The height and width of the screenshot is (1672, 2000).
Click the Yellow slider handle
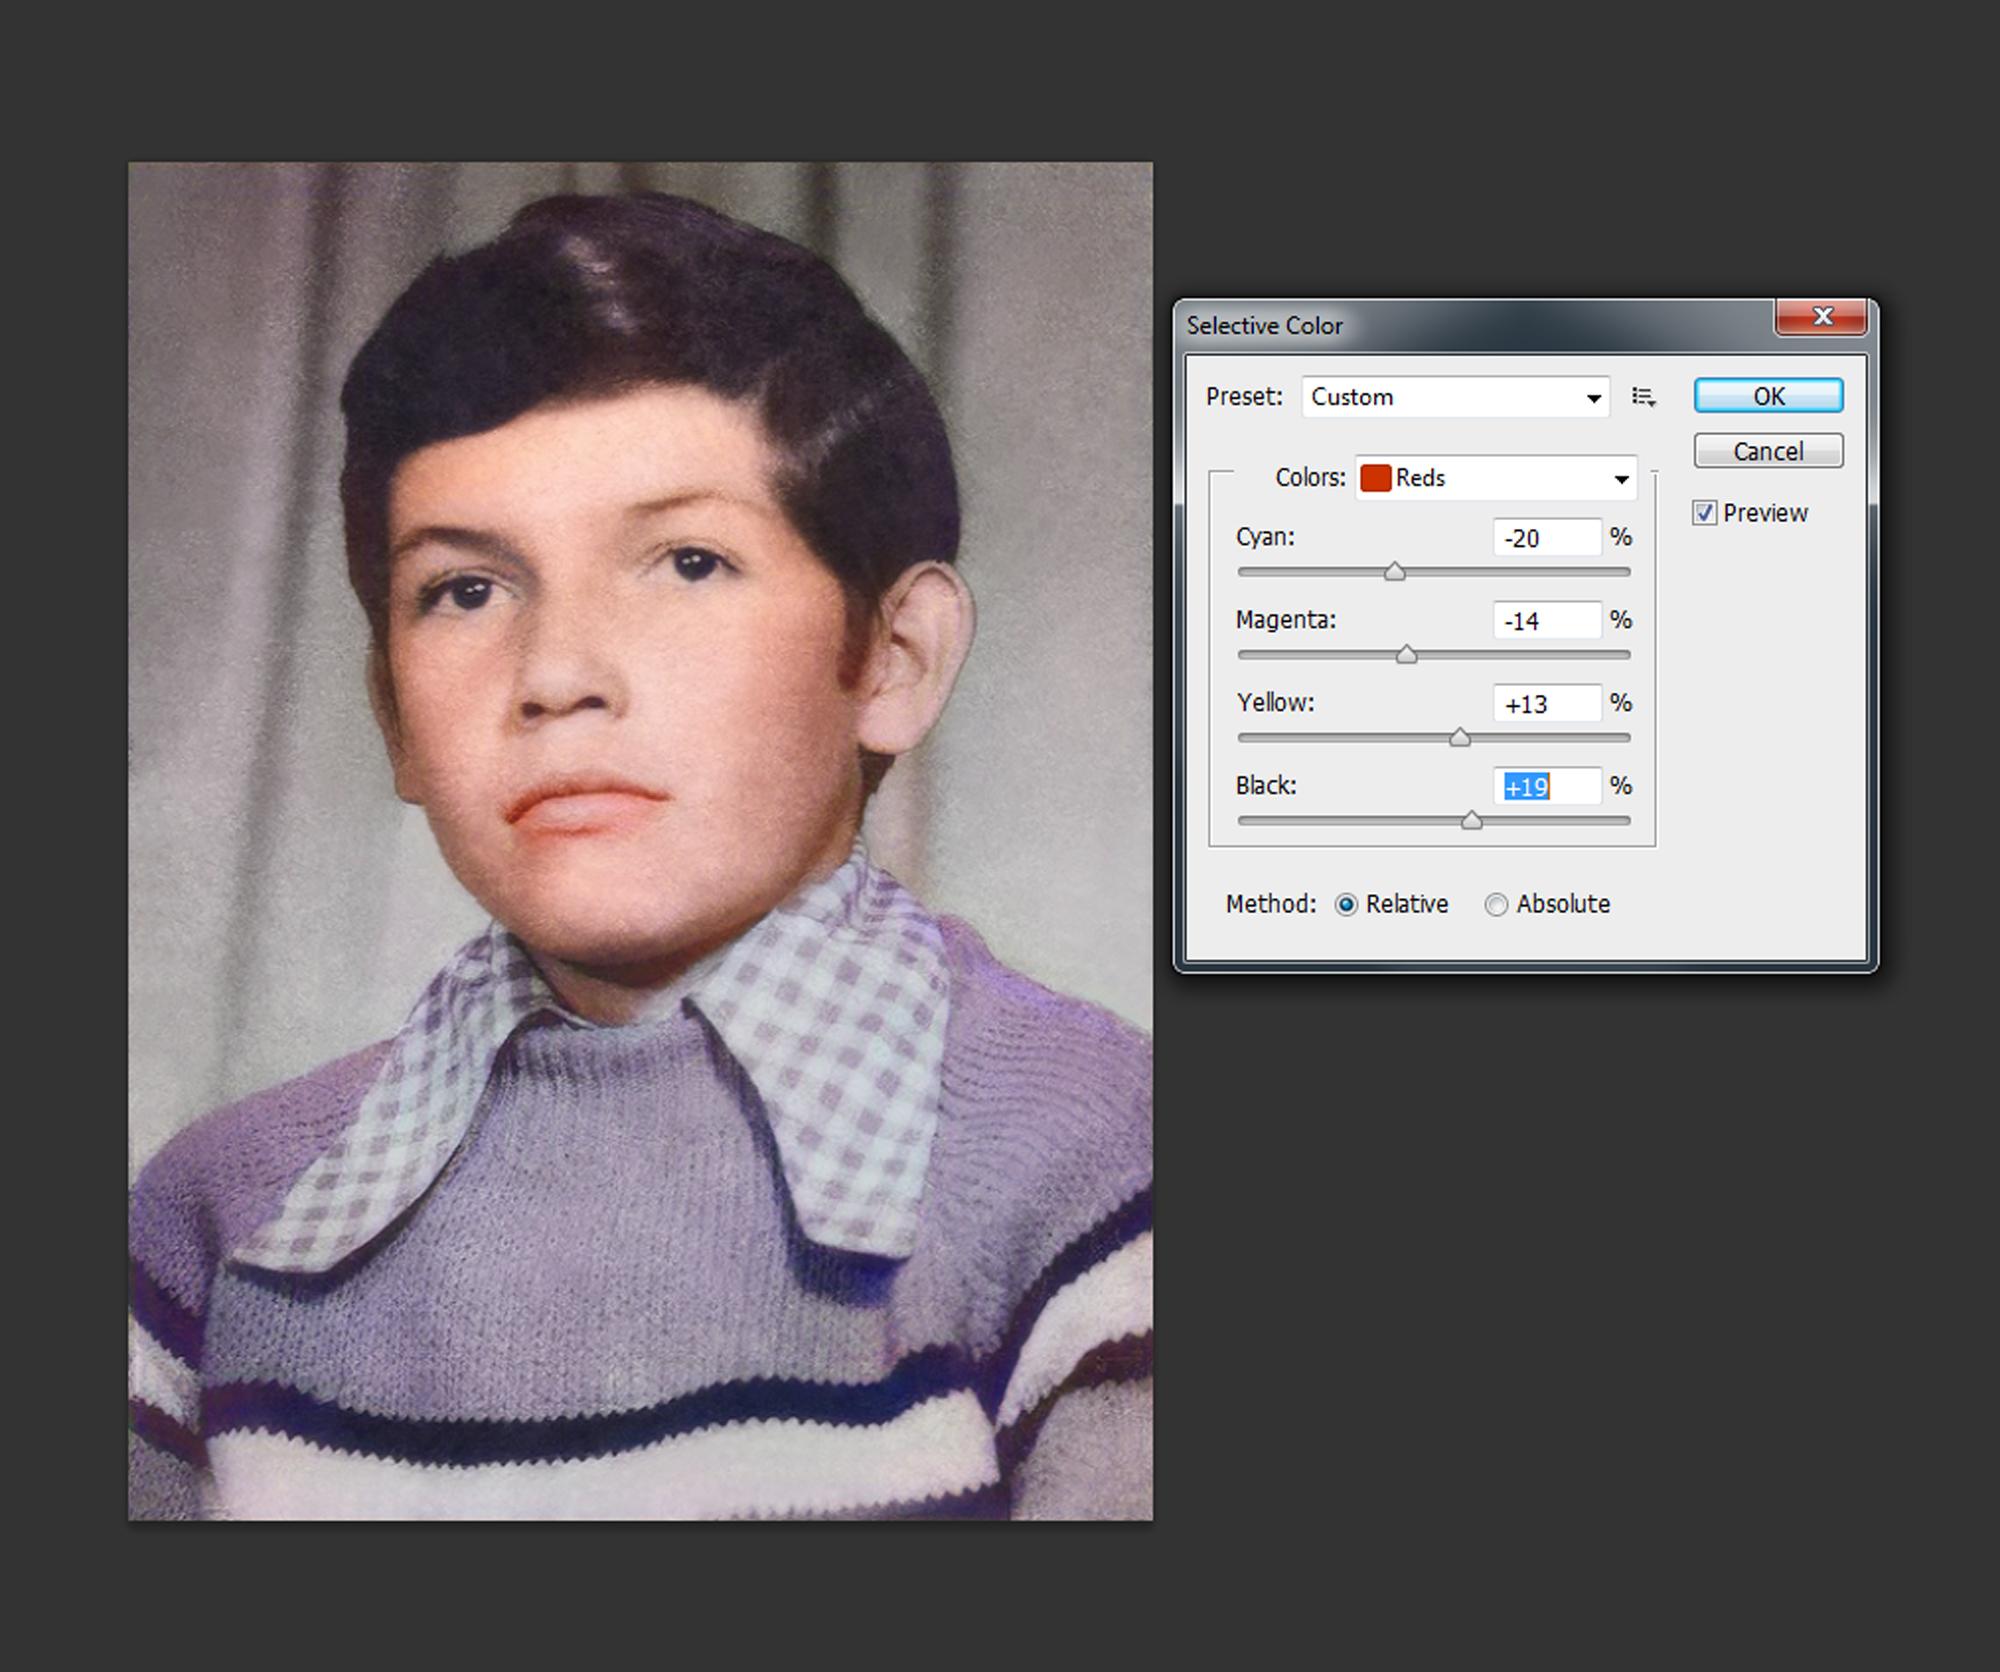click(1460, 738)
